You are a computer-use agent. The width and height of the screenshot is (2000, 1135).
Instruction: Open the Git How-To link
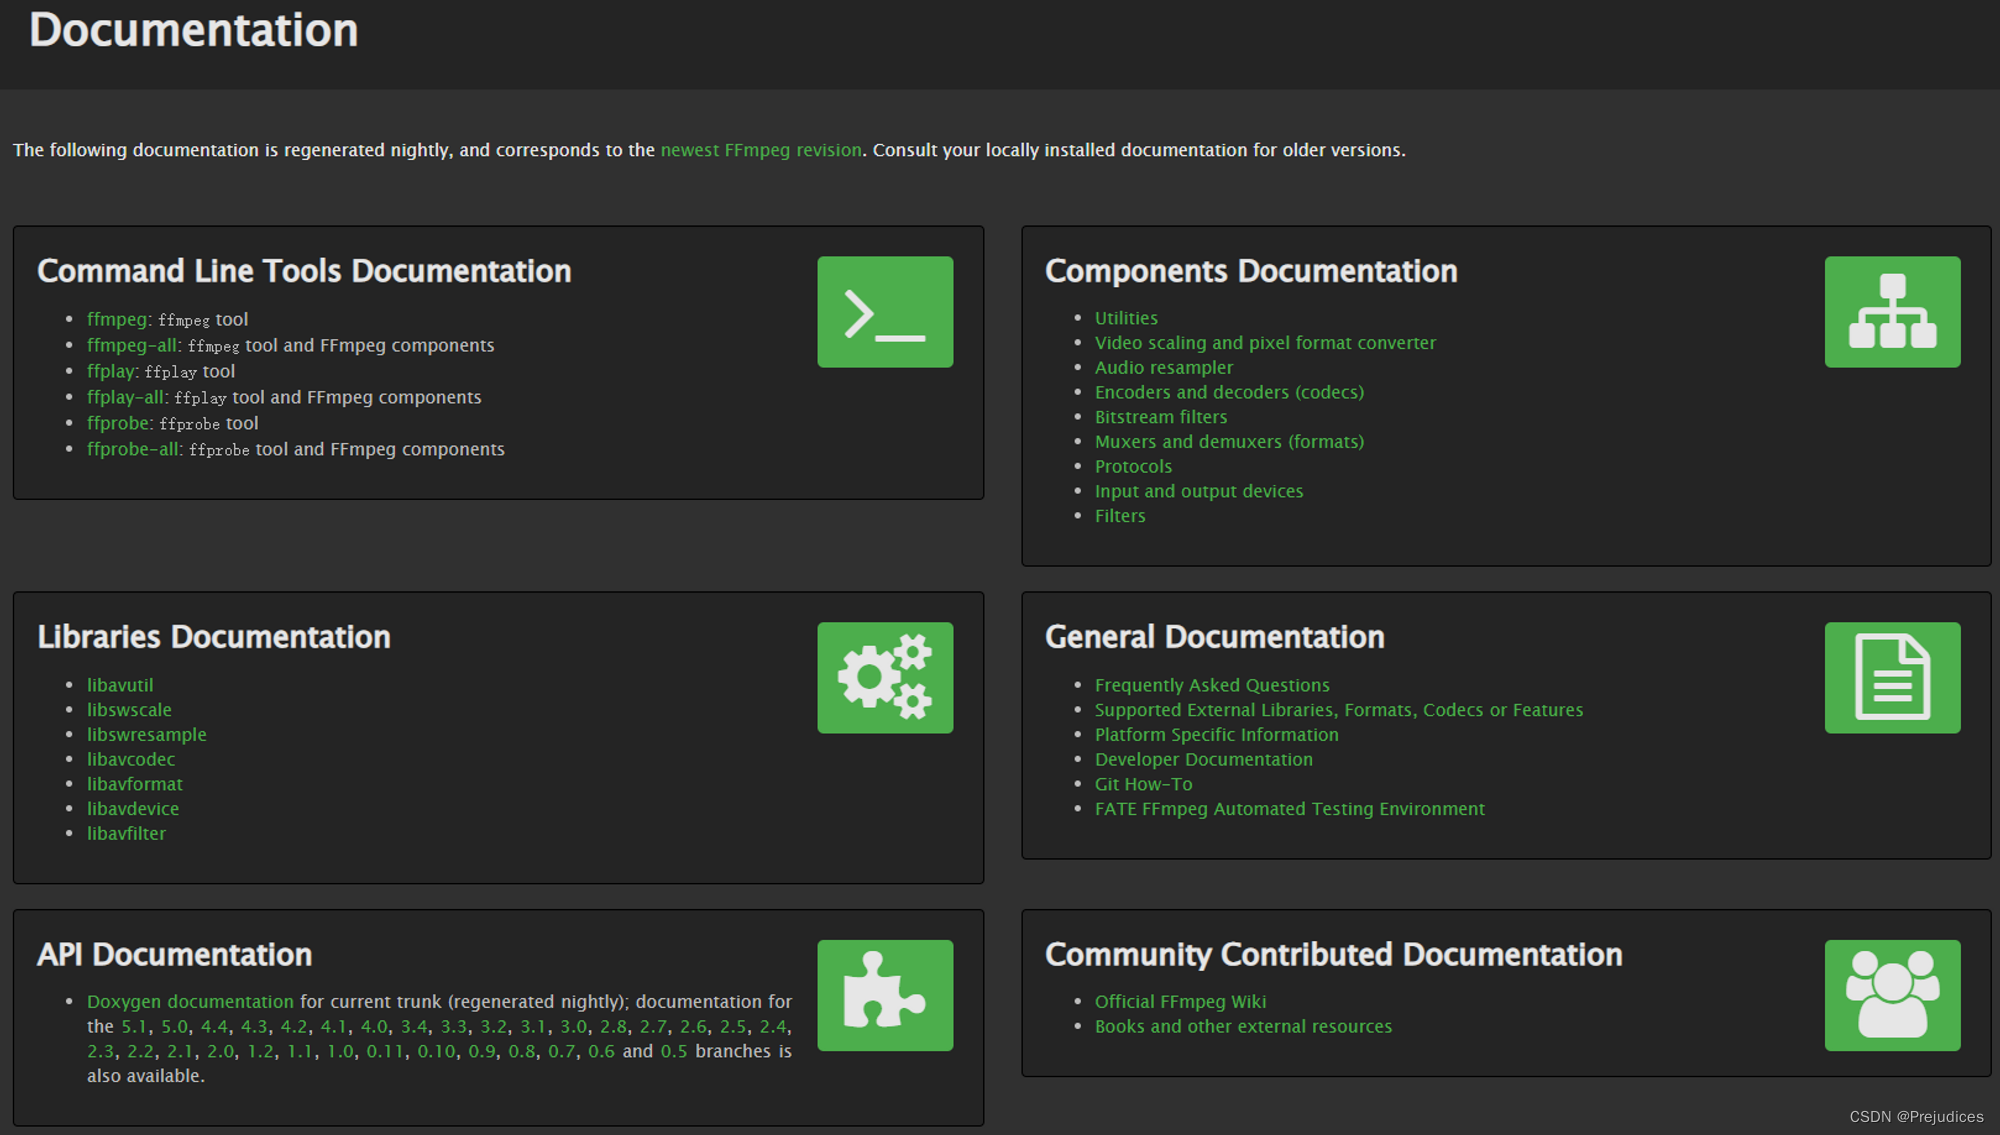pyautogui.click(x=1143, y=784)
